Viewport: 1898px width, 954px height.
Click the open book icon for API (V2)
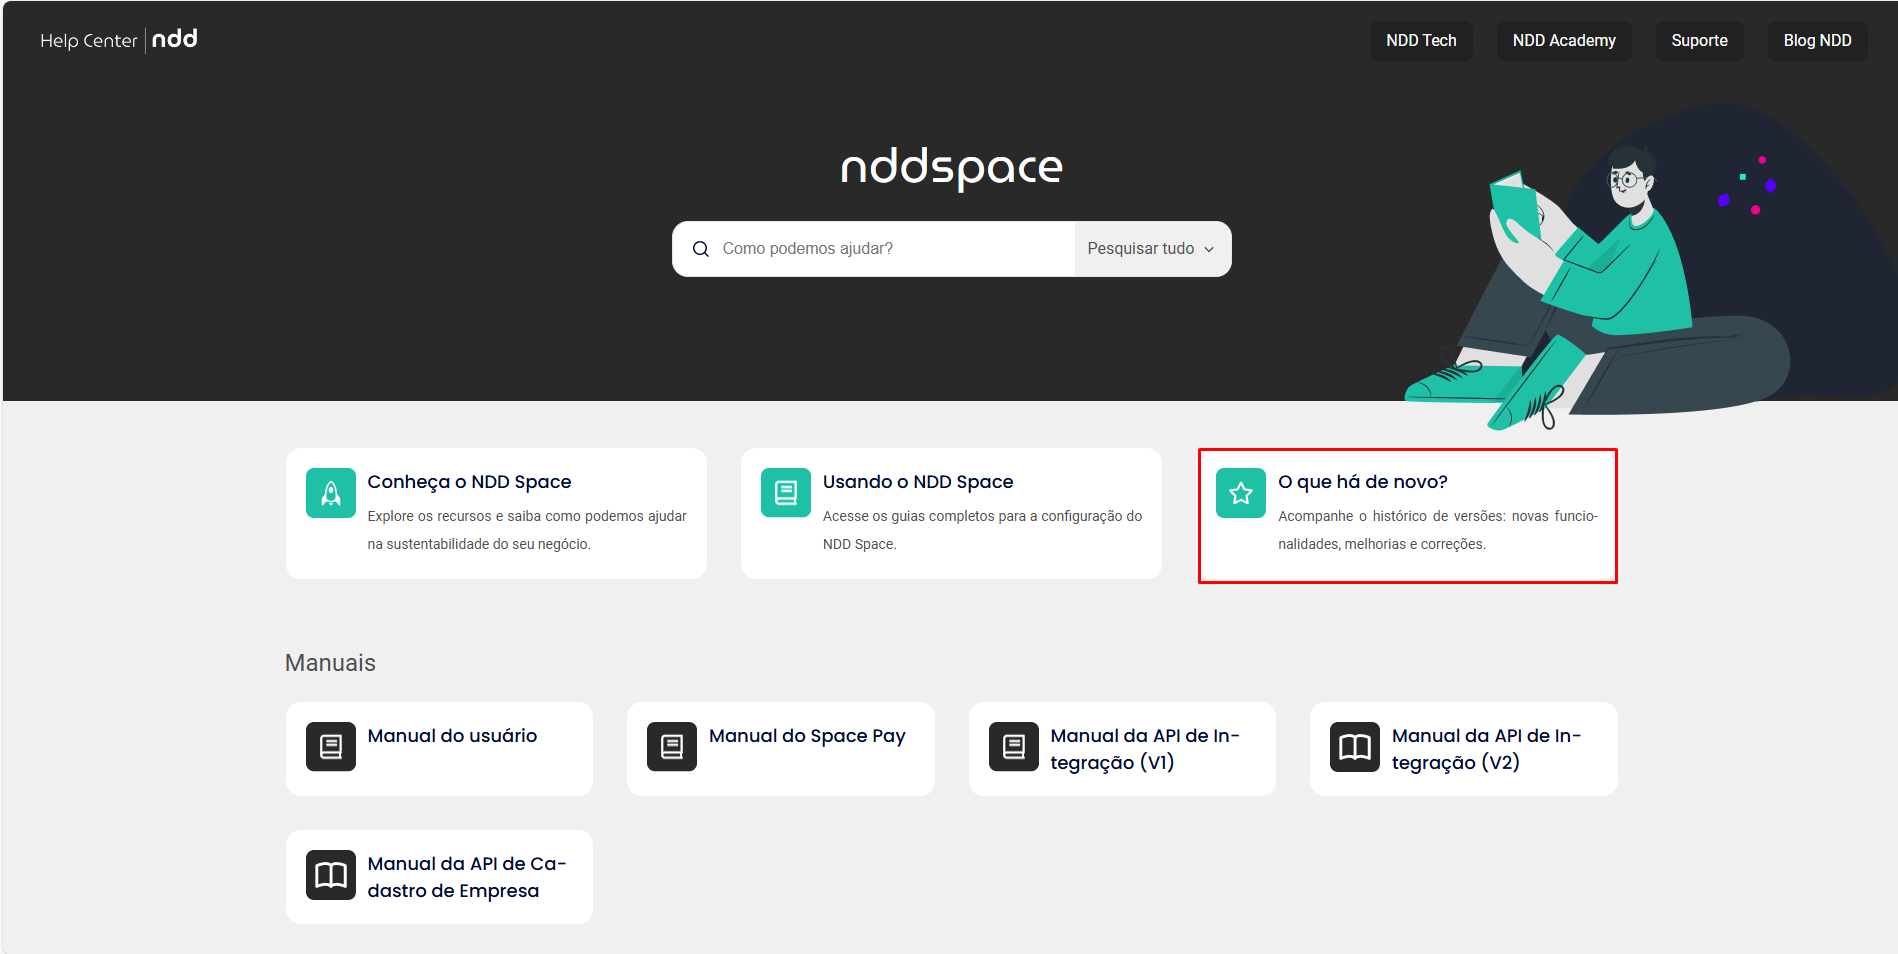click(x=1355, y=747)
